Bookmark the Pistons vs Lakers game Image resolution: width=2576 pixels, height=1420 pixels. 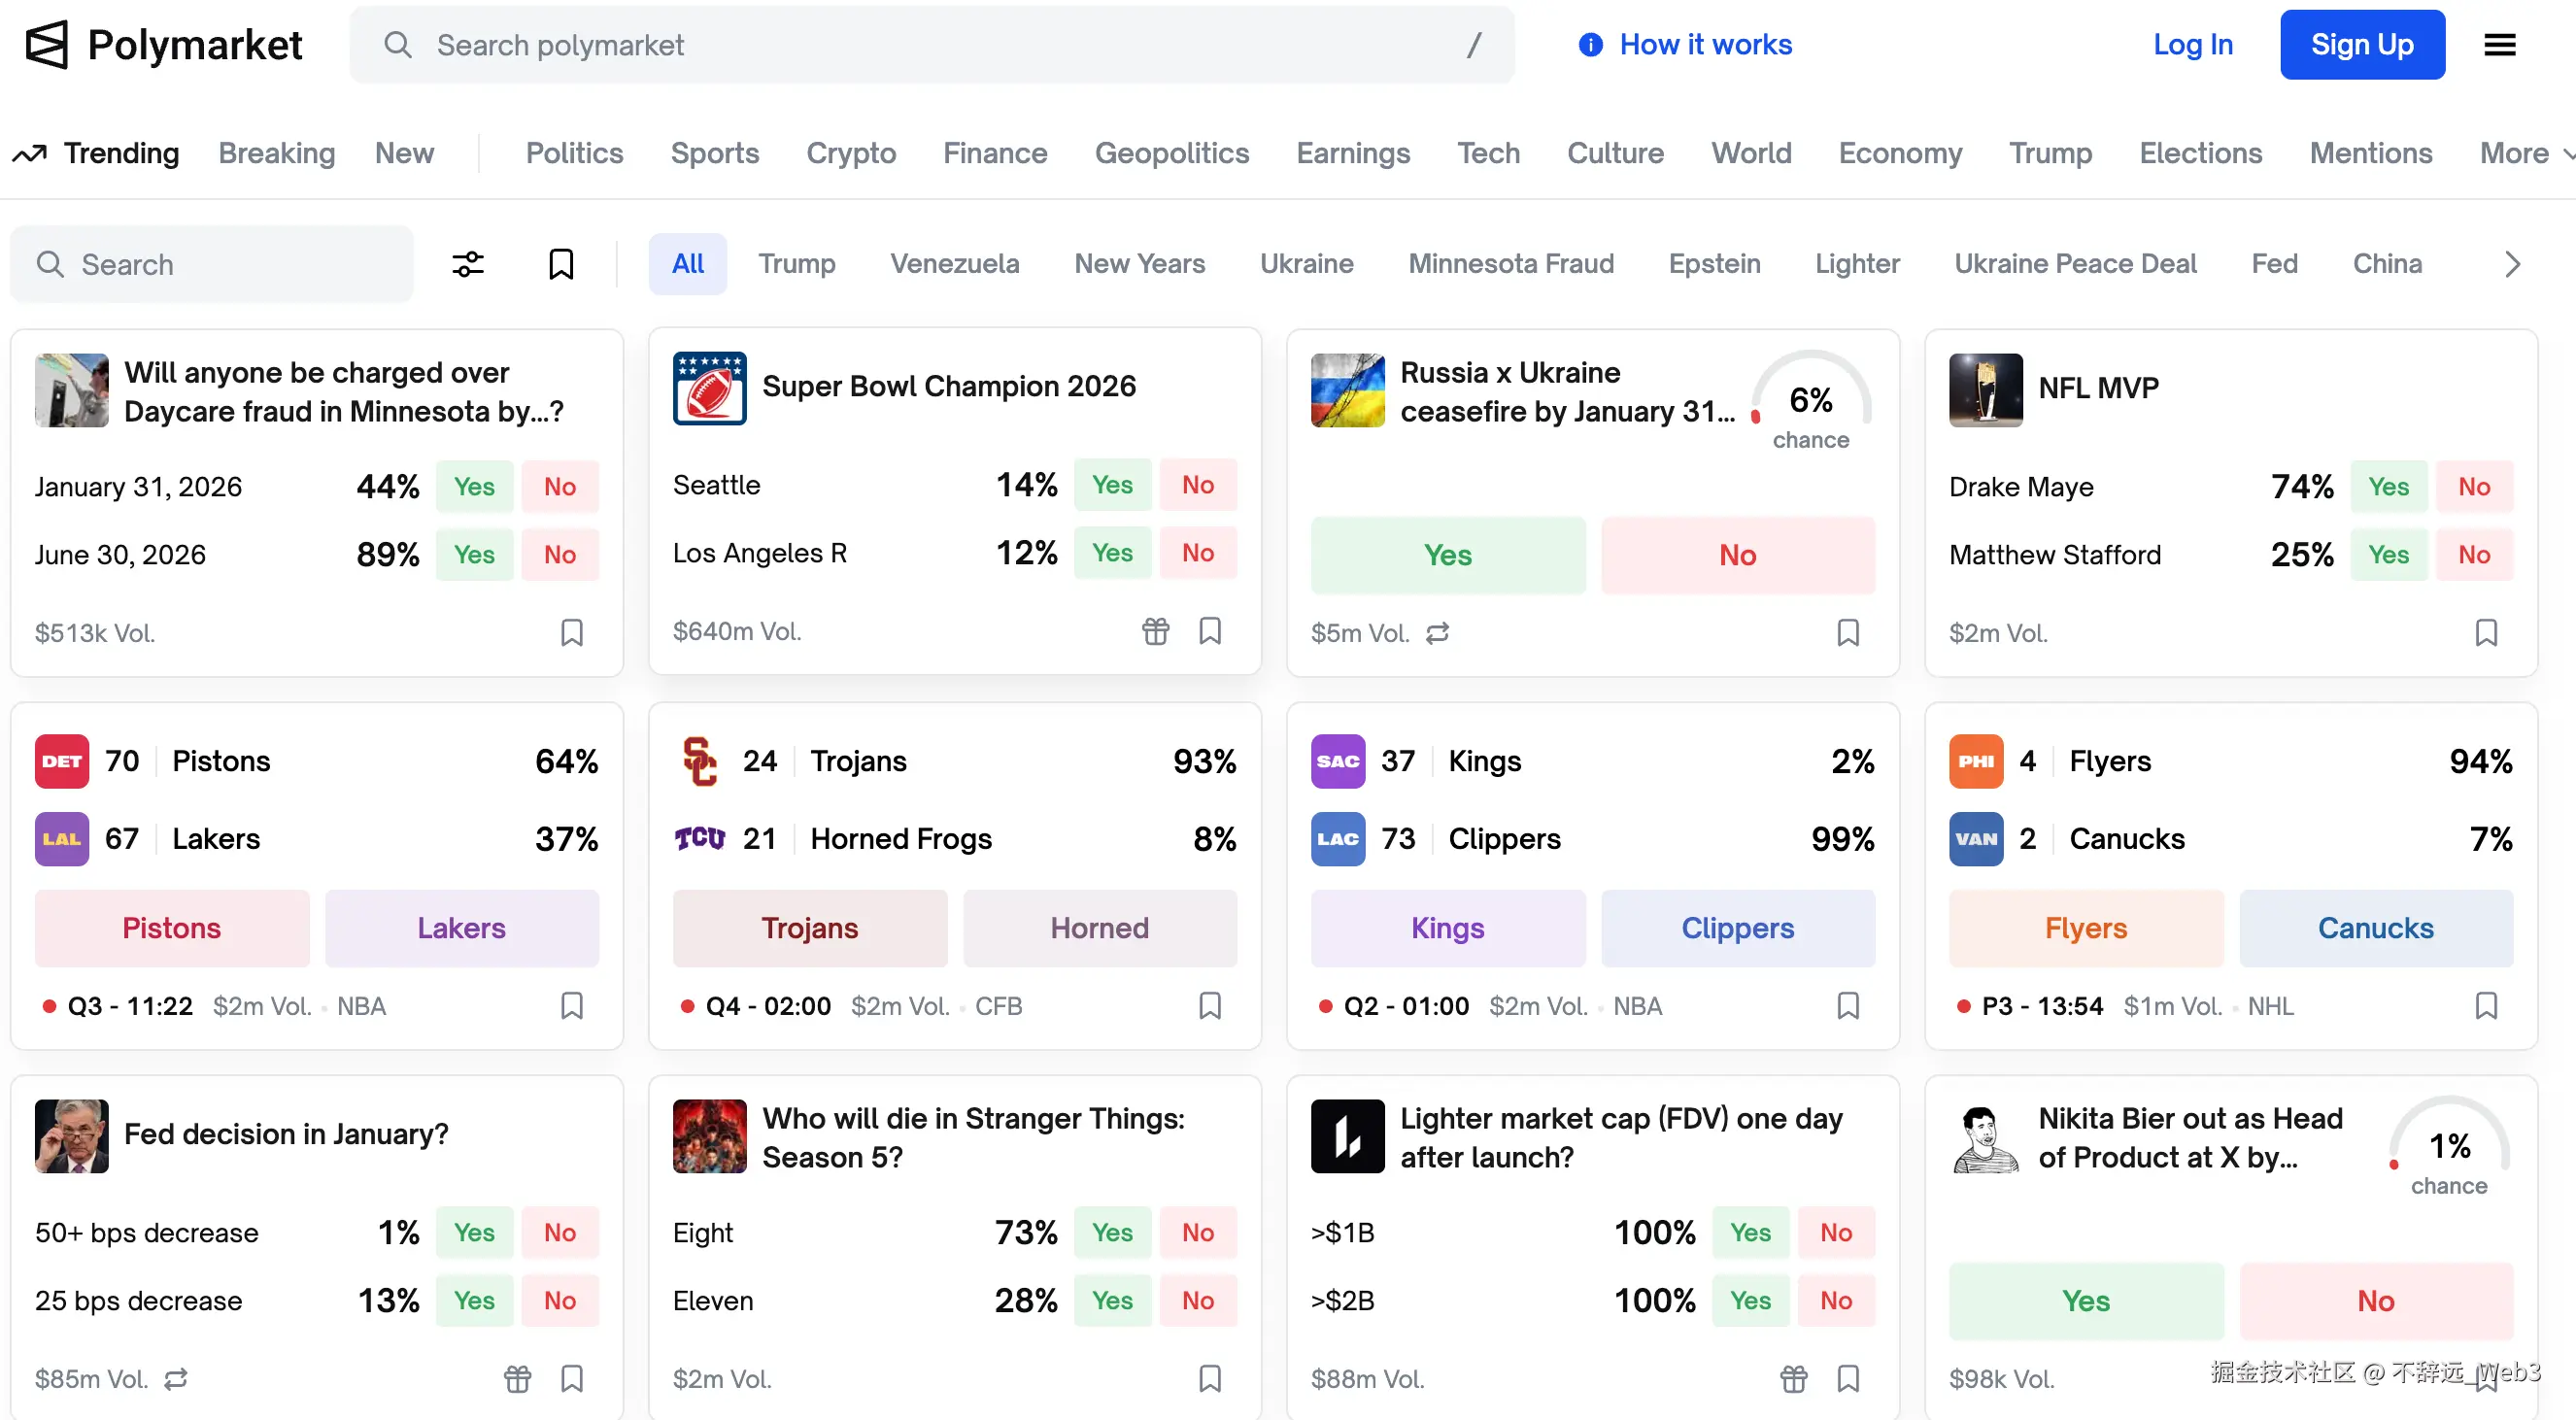pyautogui.click(x=571, y=1005)
